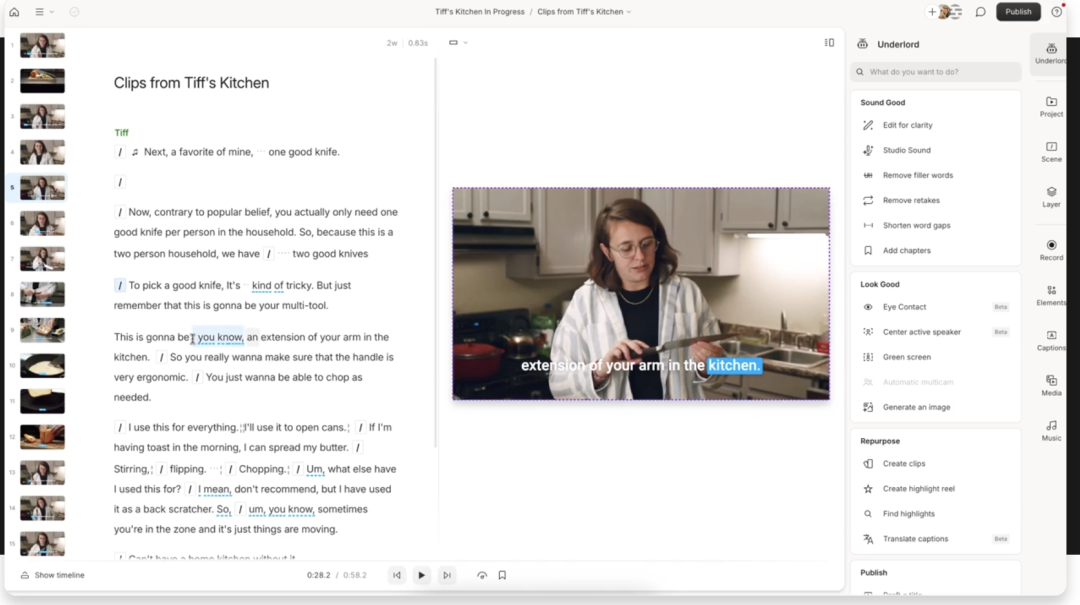Select scene thumbnail 1
The width and height of the screenshot is (1080, 605).
42,45
